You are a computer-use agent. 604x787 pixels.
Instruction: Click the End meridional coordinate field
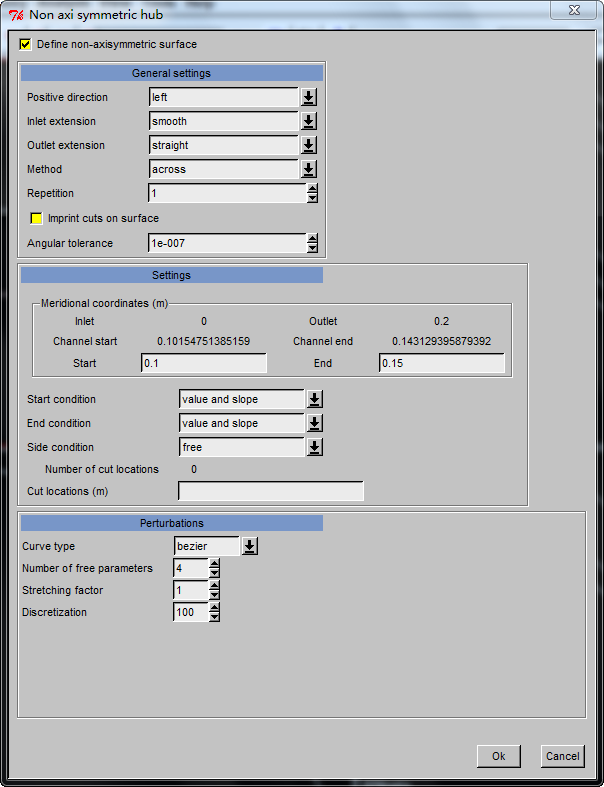tap(442, 363)
